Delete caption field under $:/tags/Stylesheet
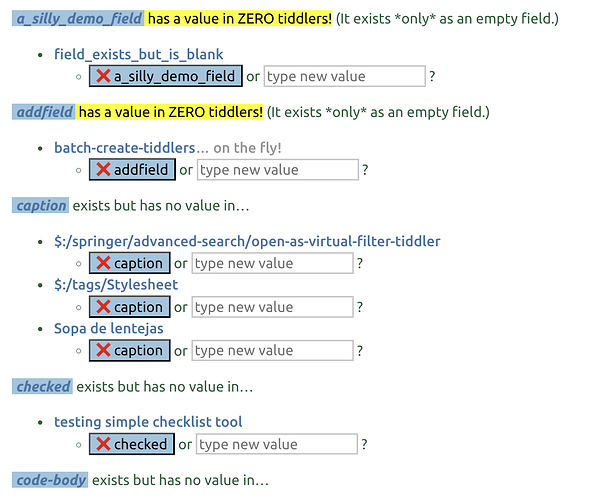Viewport: 589px width, 500px height. pyautogui.click(x=130, y=307)
